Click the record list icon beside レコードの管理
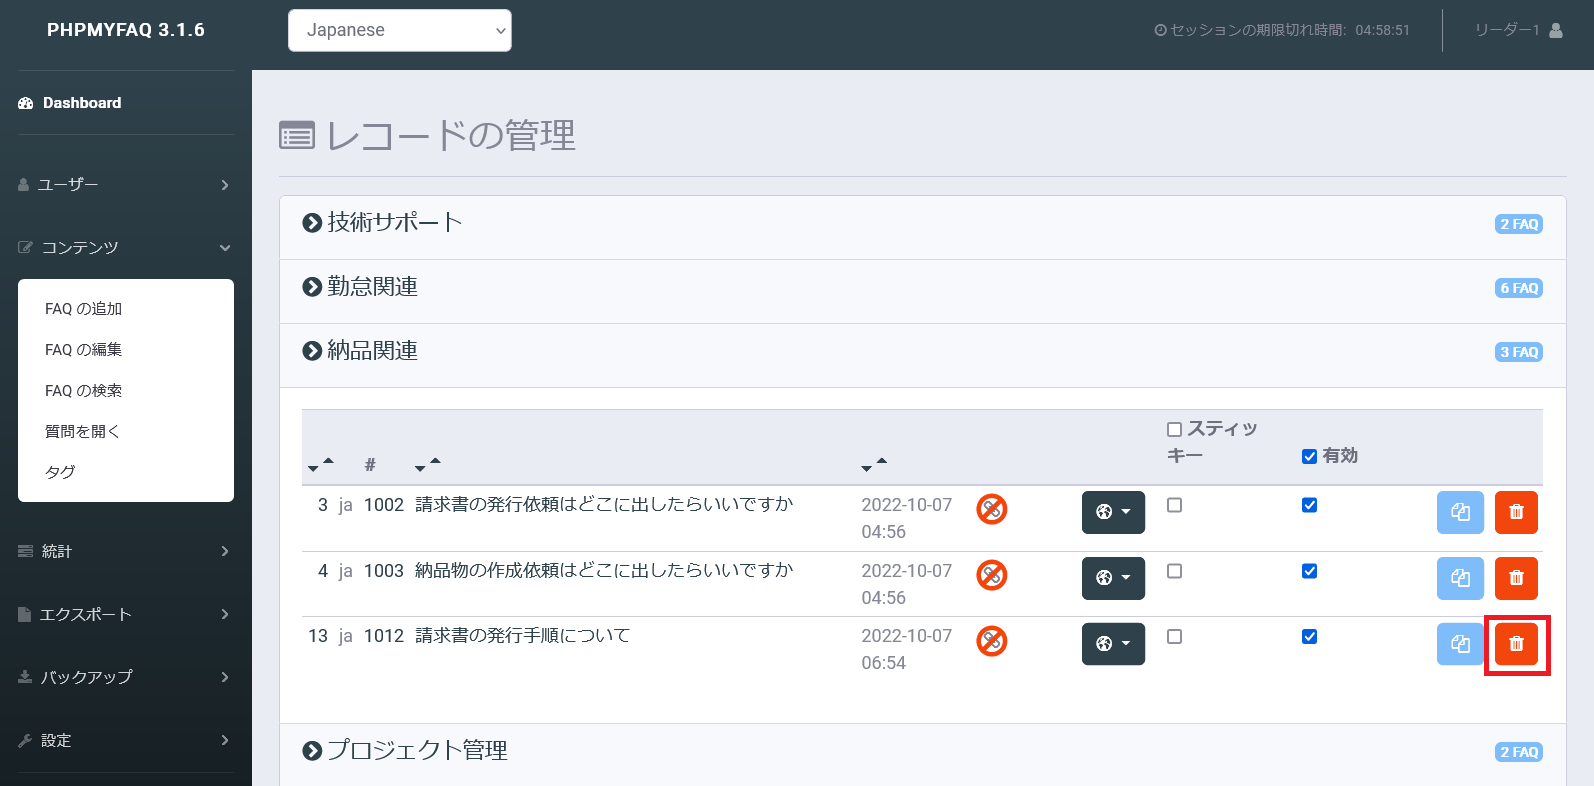Screen dimensions: 1594x786 pyautogui.click(x=297, y=135)
